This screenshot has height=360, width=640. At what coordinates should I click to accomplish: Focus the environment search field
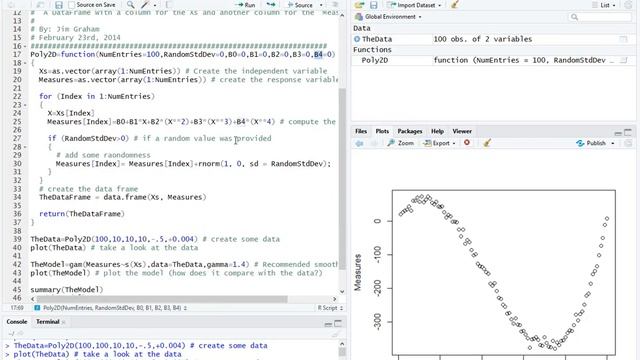tap(600, 17)
